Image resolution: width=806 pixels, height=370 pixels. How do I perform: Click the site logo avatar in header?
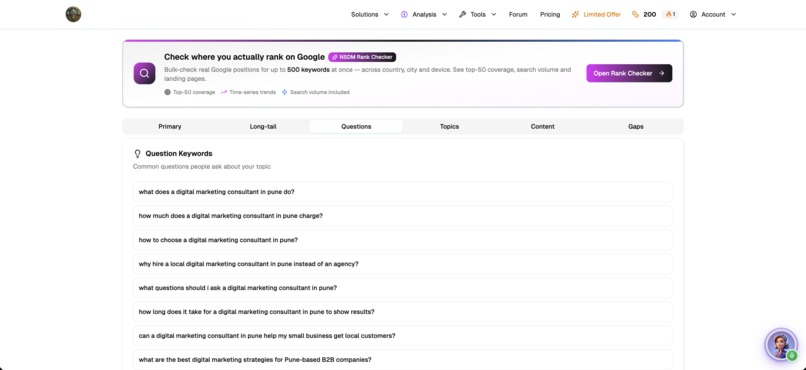pyautogui.click(x=74, y=14)
